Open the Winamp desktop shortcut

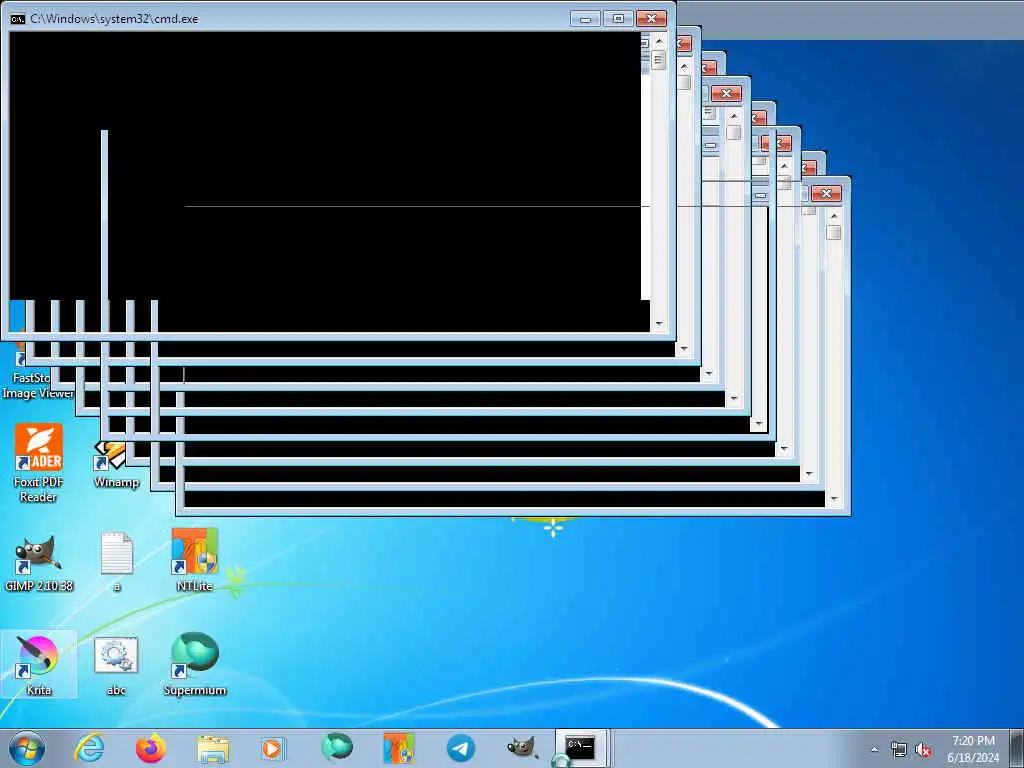(116, 465)
